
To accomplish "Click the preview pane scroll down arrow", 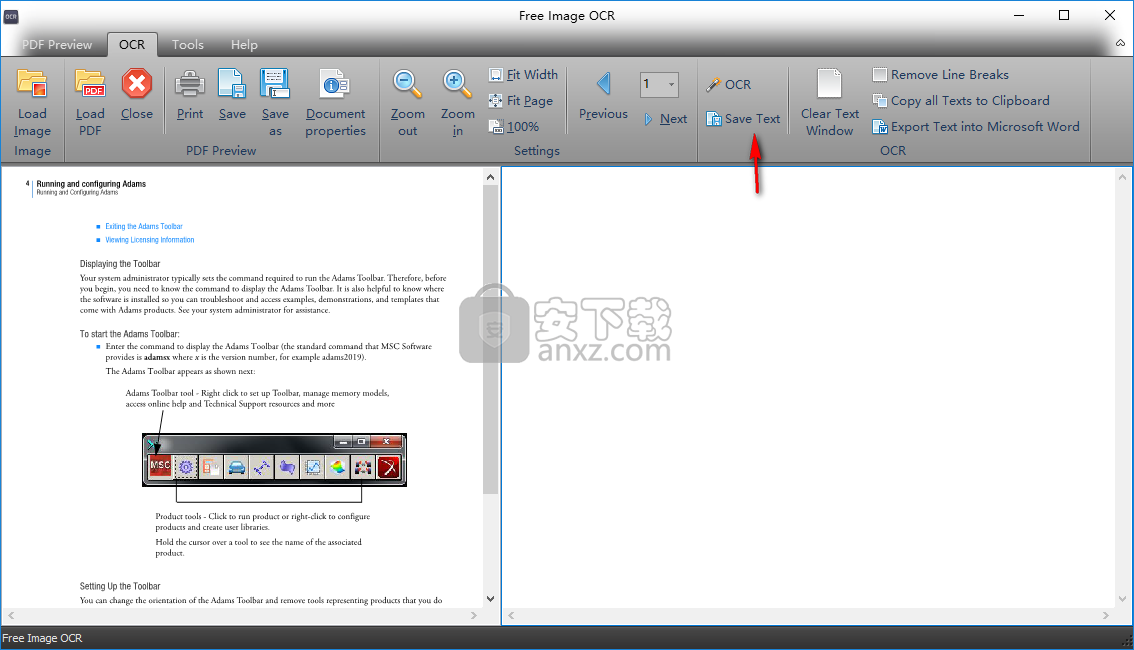I will tap(490, 599).
